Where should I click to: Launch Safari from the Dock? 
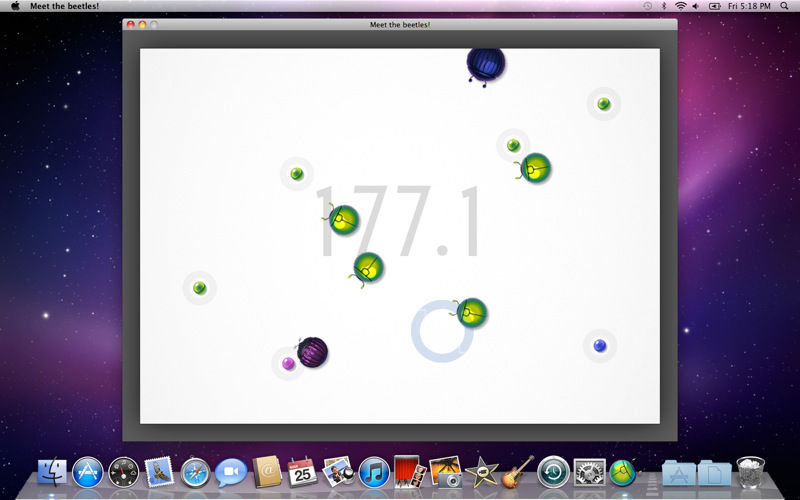pos(195,472)
